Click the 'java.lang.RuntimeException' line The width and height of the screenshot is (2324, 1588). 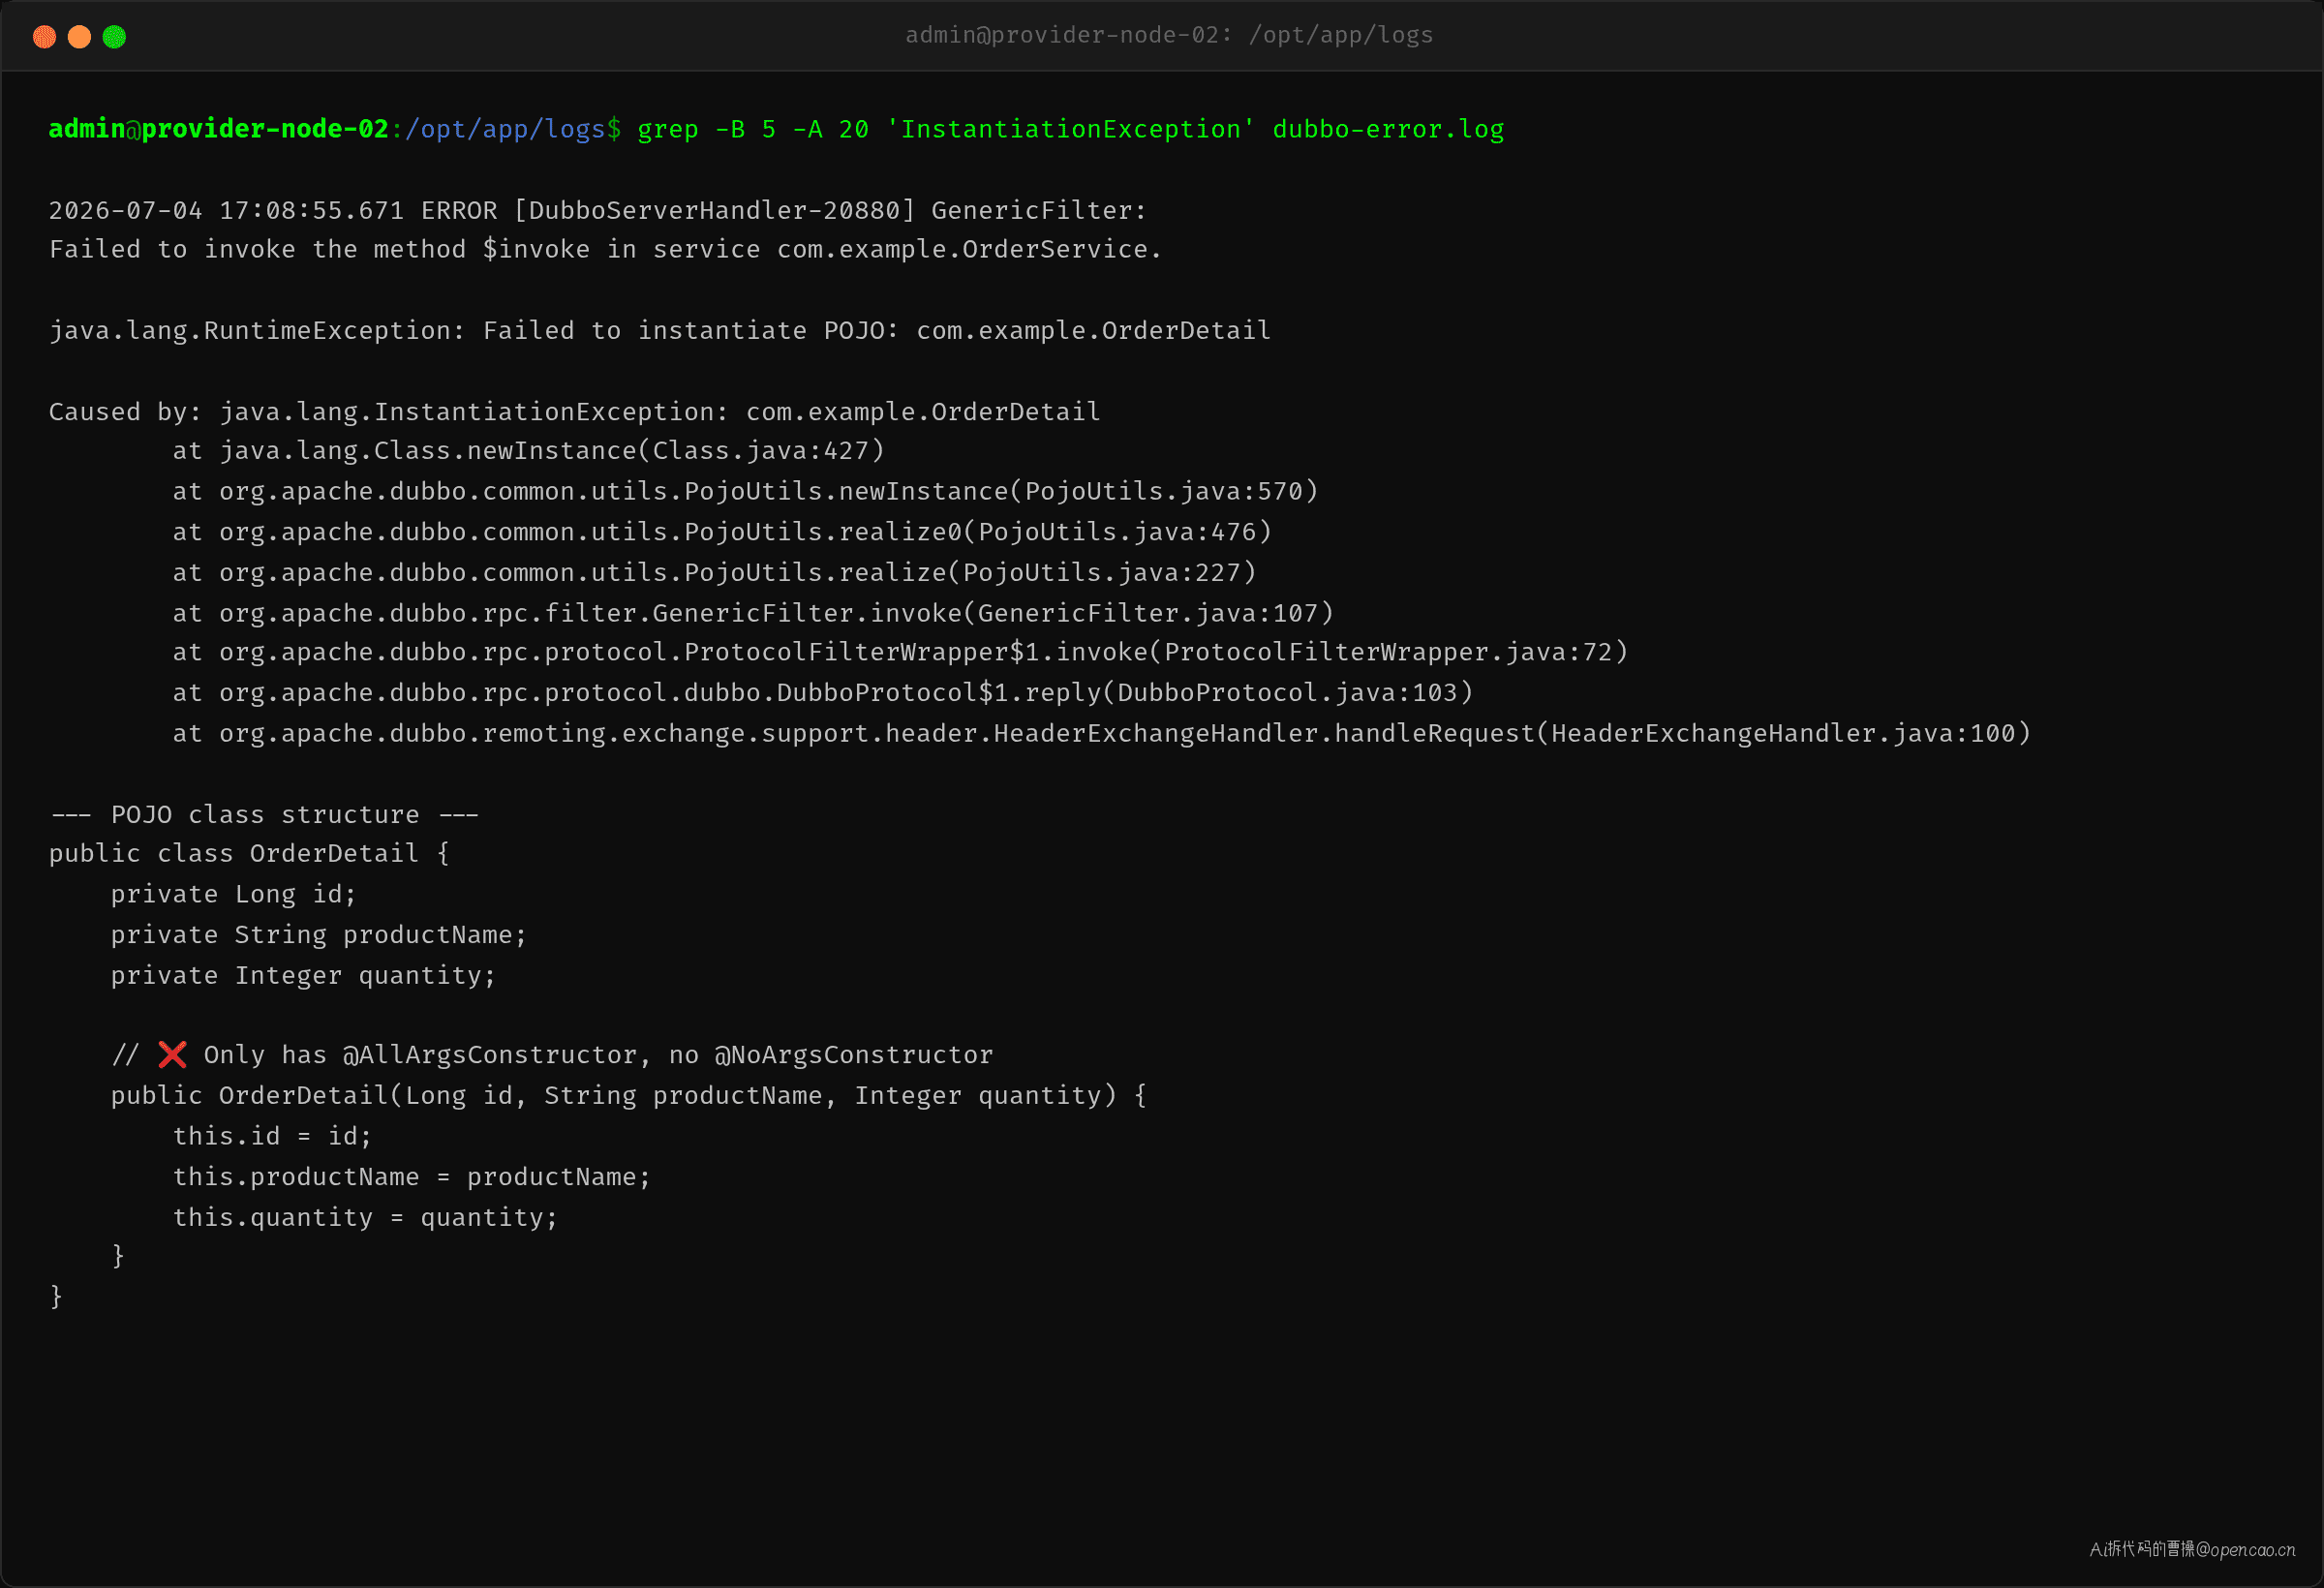tap(660, 331)
